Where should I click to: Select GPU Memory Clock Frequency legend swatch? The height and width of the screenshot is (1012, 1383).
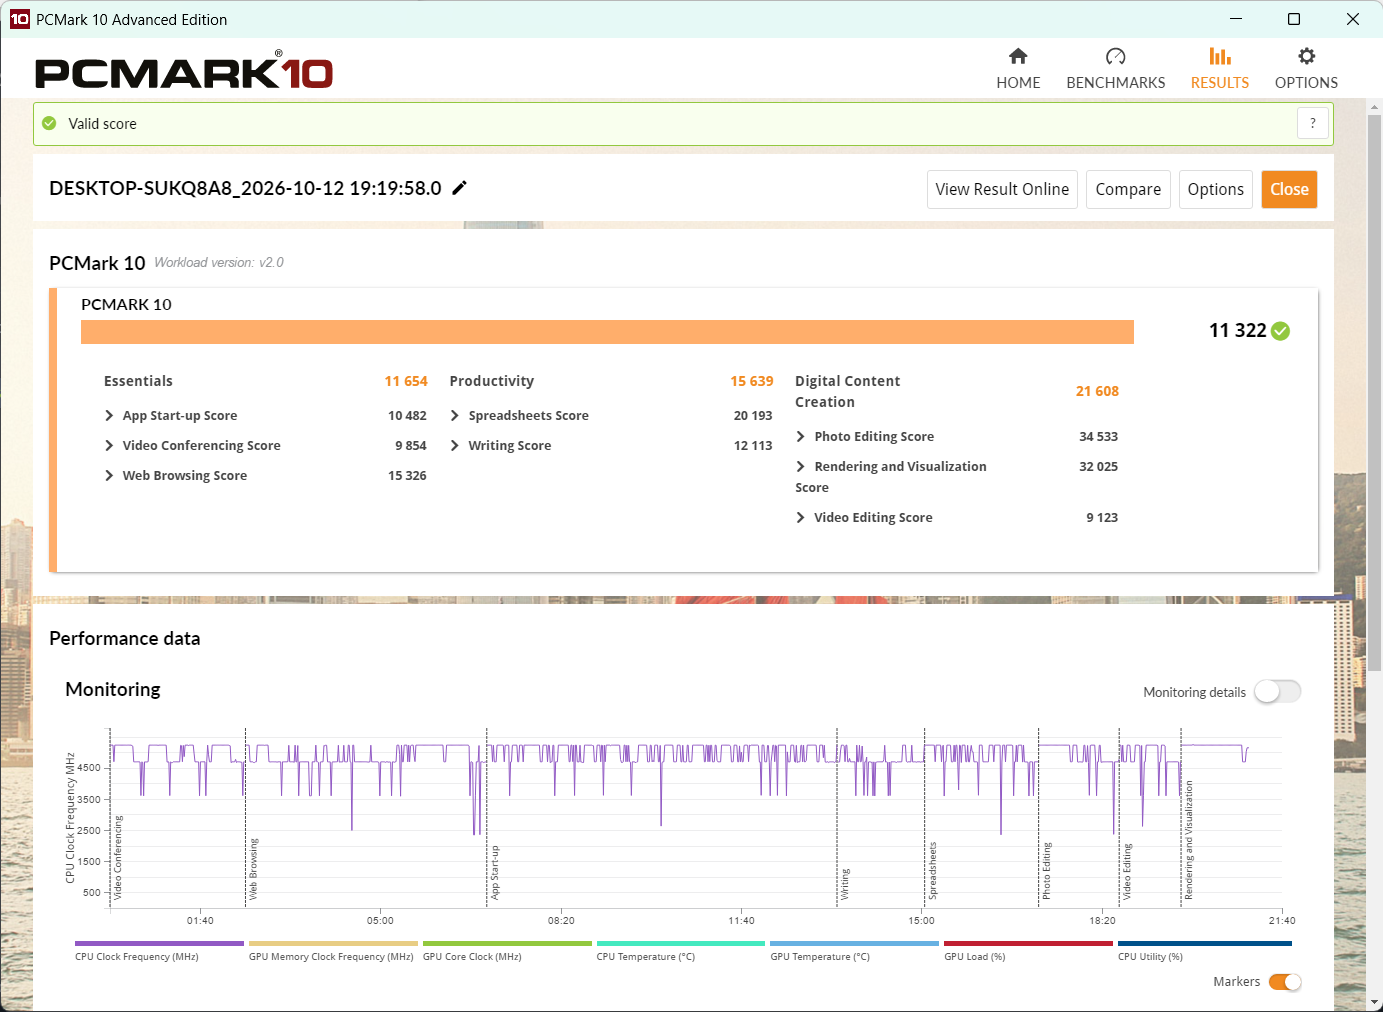pos(333,943)
